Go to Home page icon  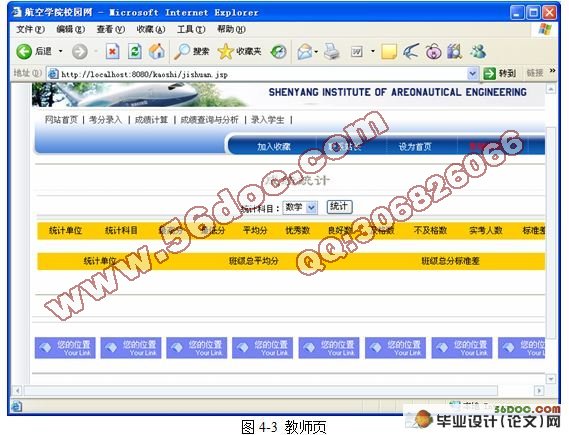(157, 52)
